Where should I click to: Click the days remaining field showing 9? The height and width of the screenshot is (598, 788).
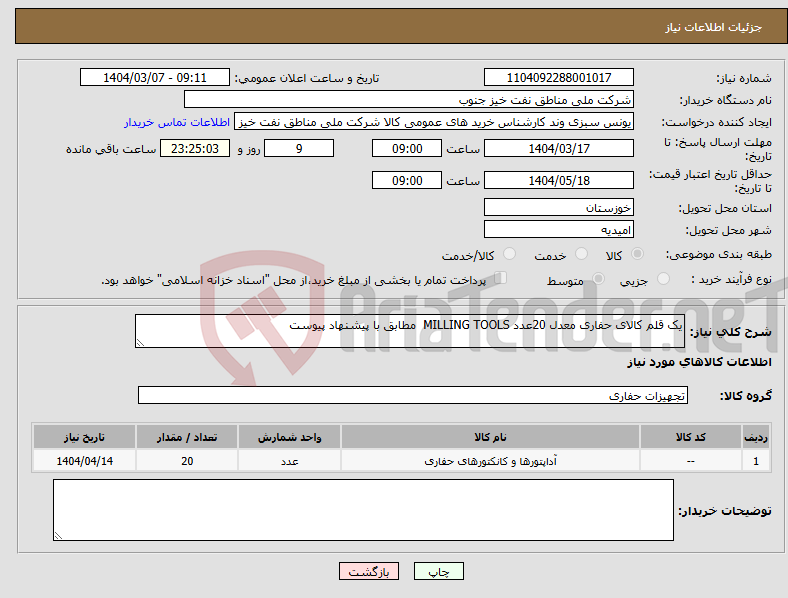299,148
